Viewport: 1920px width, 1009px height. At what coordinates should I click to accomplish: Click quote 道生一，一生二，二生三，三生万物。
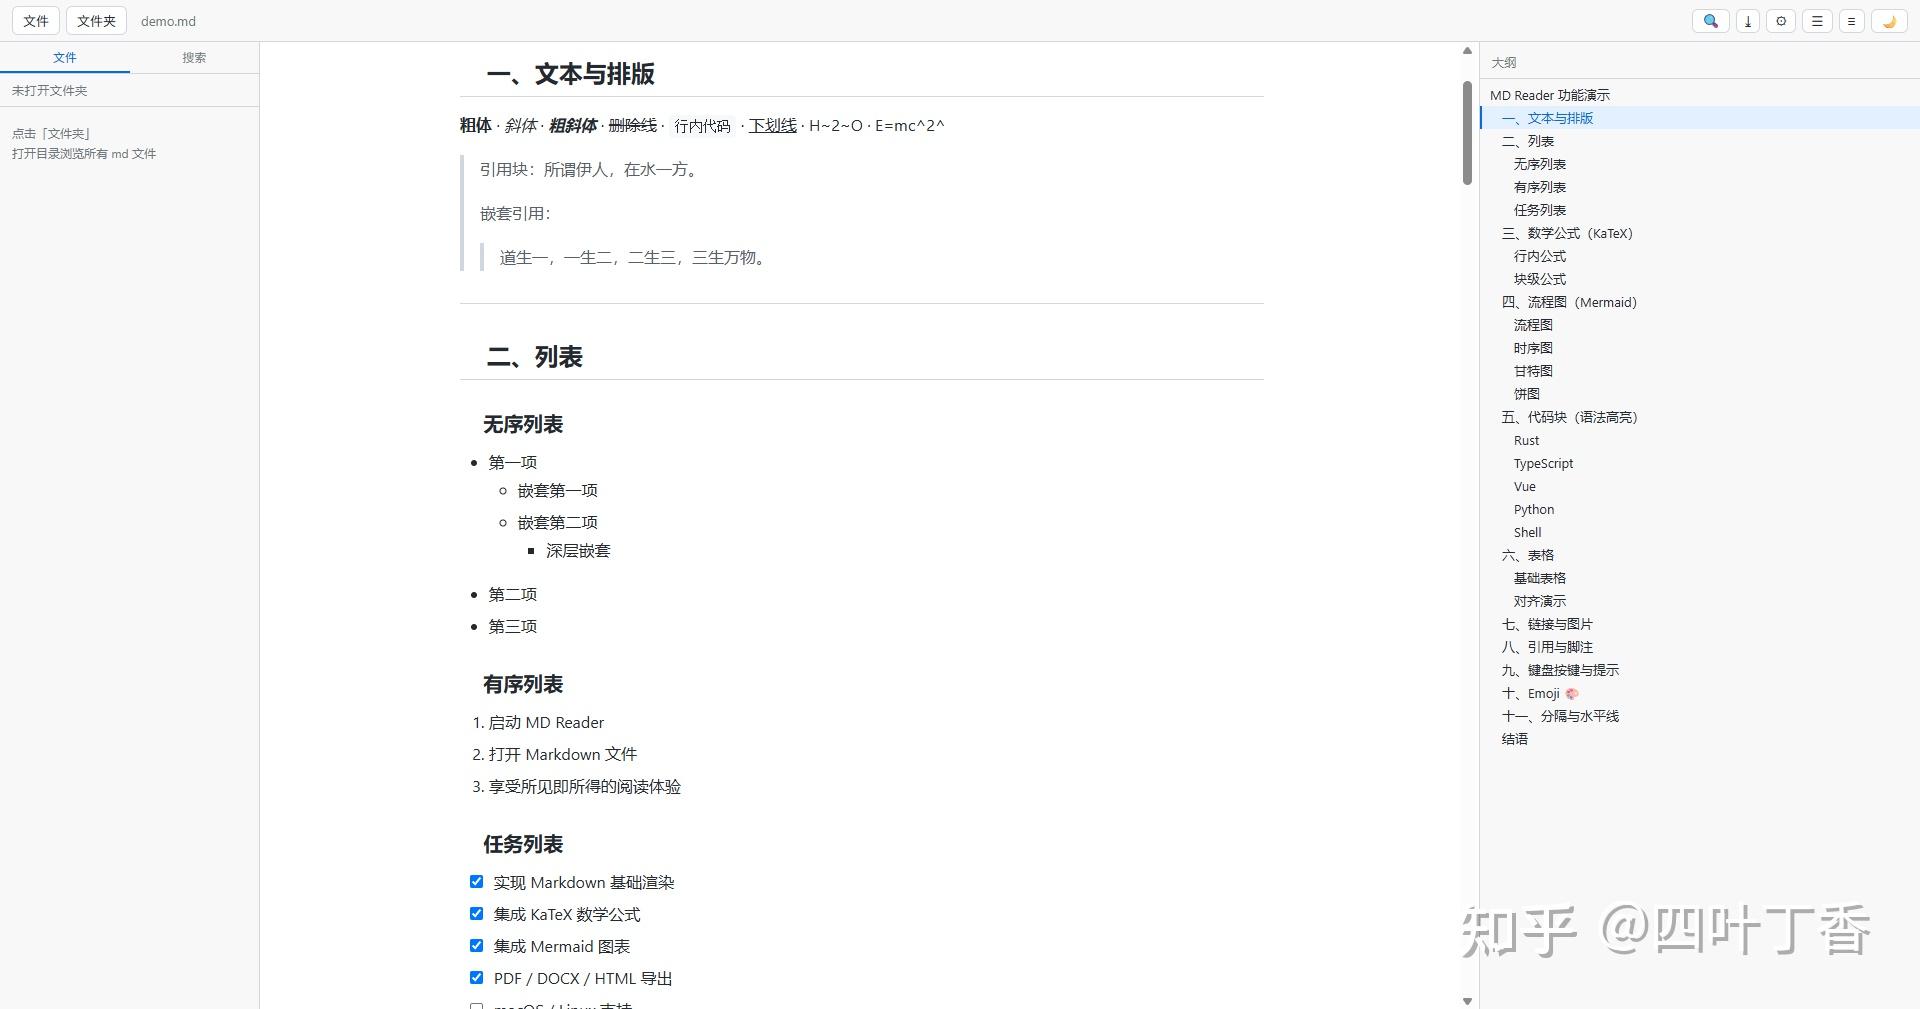pyautogui.click(x=636, y=257)
